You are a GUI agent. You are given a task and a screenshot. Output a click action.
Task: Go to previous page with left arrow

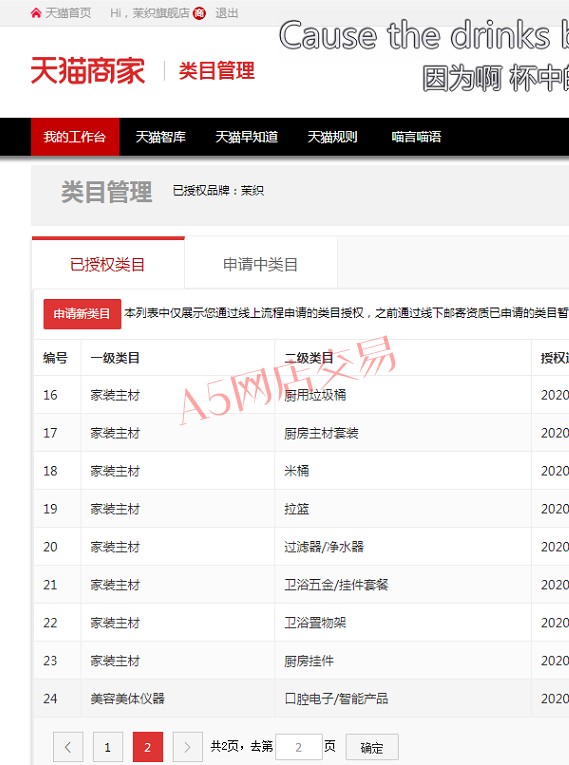[x=68, y=747]
